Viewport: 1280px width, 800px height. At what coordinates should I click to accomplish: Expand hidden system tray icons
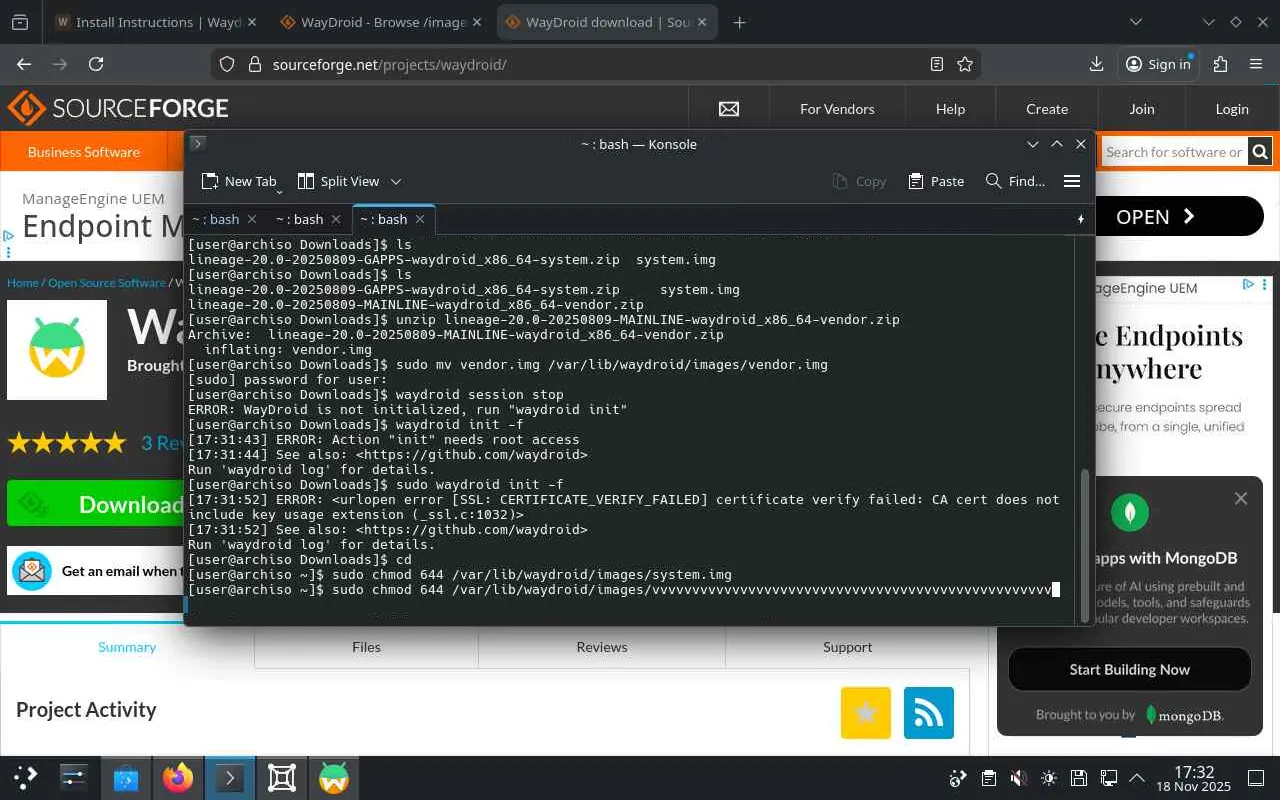tap(1137, 778)
